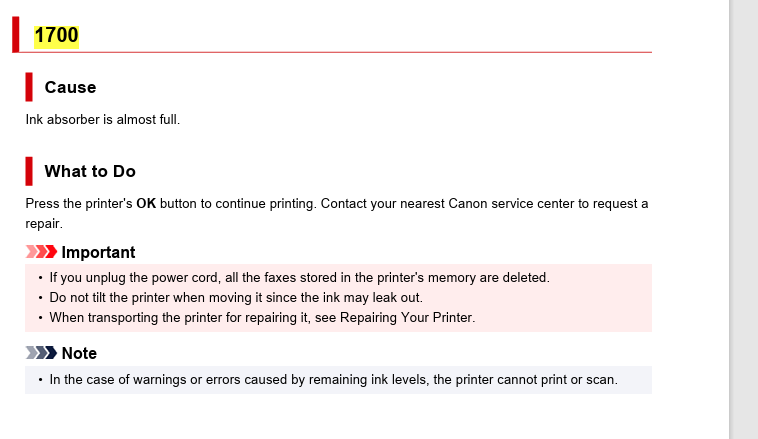The height and width of the screenshot is (439, 758).
Task: Click the "What to Do" heading text
Action: click(90, 171)
